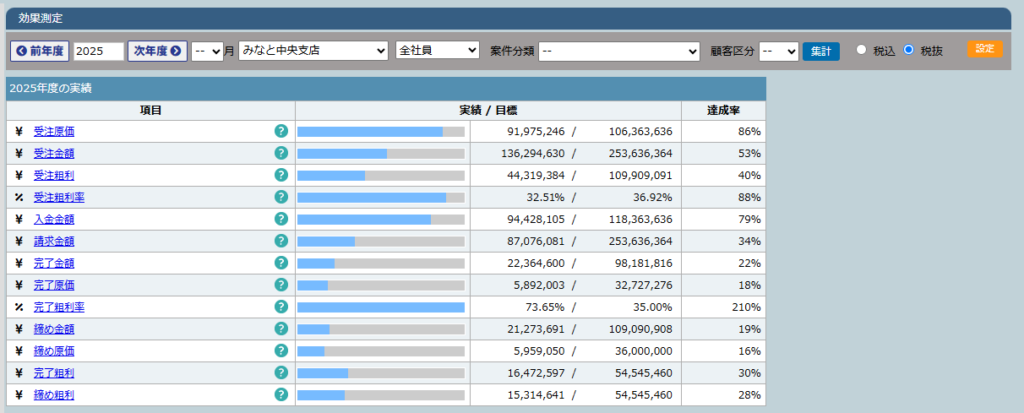The height and width of the screenshot is (413, 1024).
Task: Expand the 全社員 employee dropdown
Action: coord(437,51)
